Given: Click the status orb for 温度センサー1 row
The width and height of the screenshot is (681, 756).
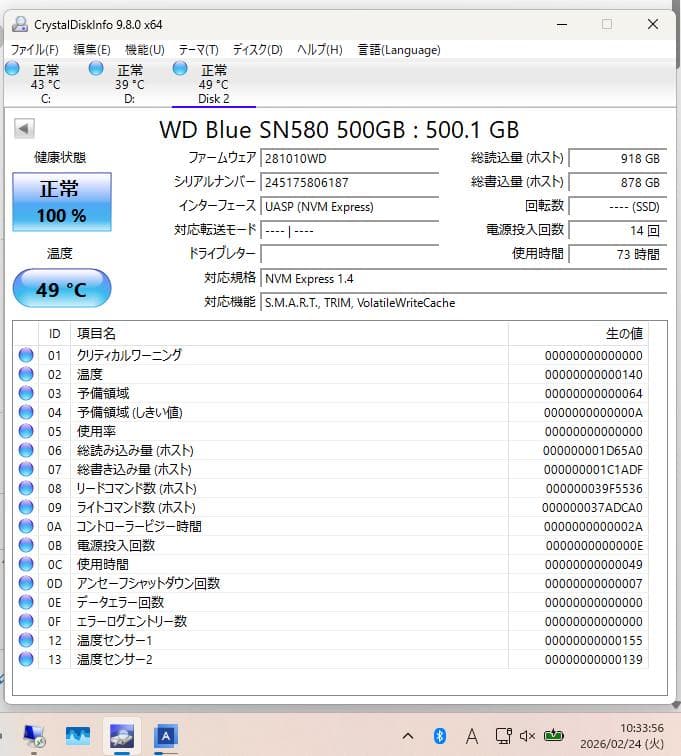Looking at the screenshot, I should point(26,640).
